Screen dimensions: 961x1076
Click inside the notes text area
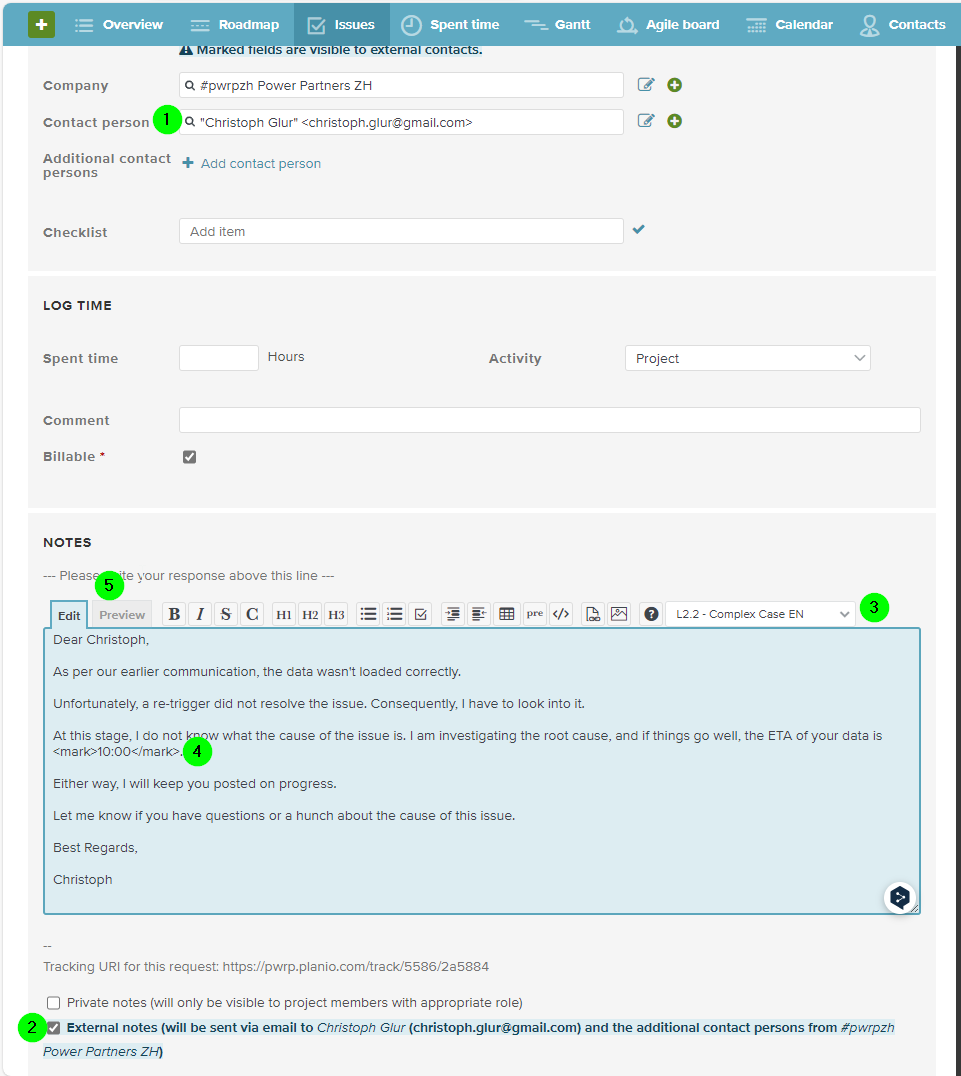[482, 771]
